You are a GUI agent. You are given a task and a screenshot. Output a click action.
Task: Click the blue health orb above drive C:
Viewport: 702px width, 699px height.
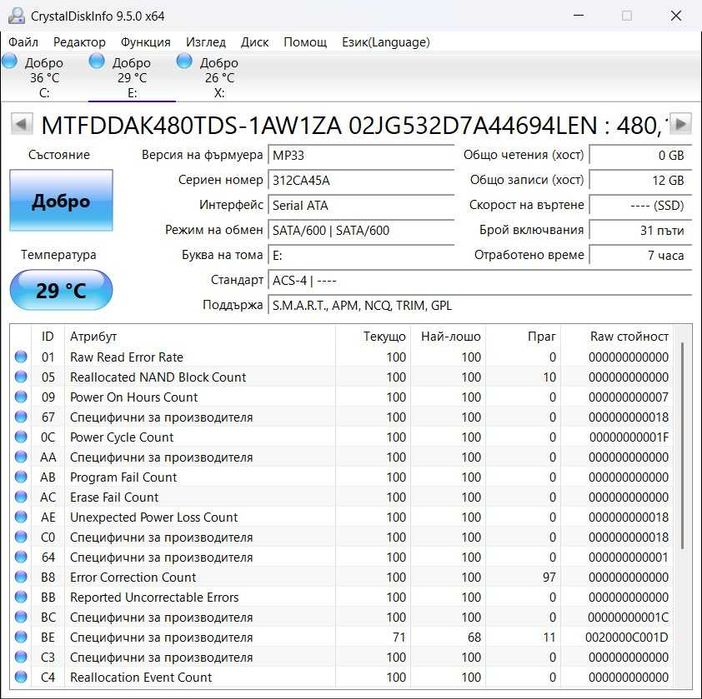[10, 61]
